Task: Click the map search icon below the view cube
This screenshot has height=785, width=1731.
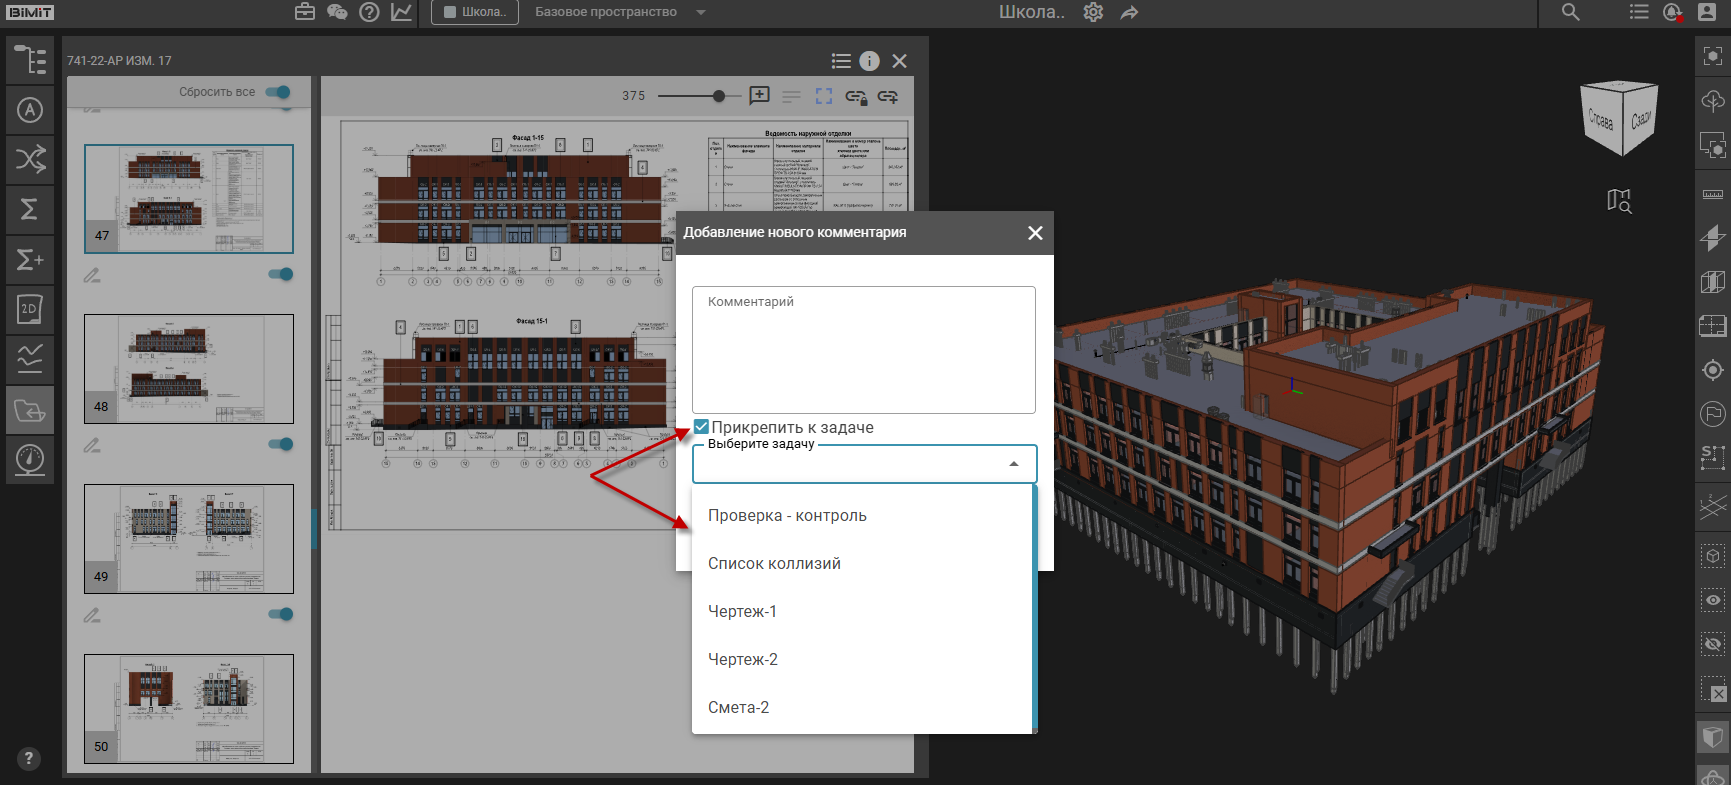Action: pyautogui.click(x=1619, y=201)
